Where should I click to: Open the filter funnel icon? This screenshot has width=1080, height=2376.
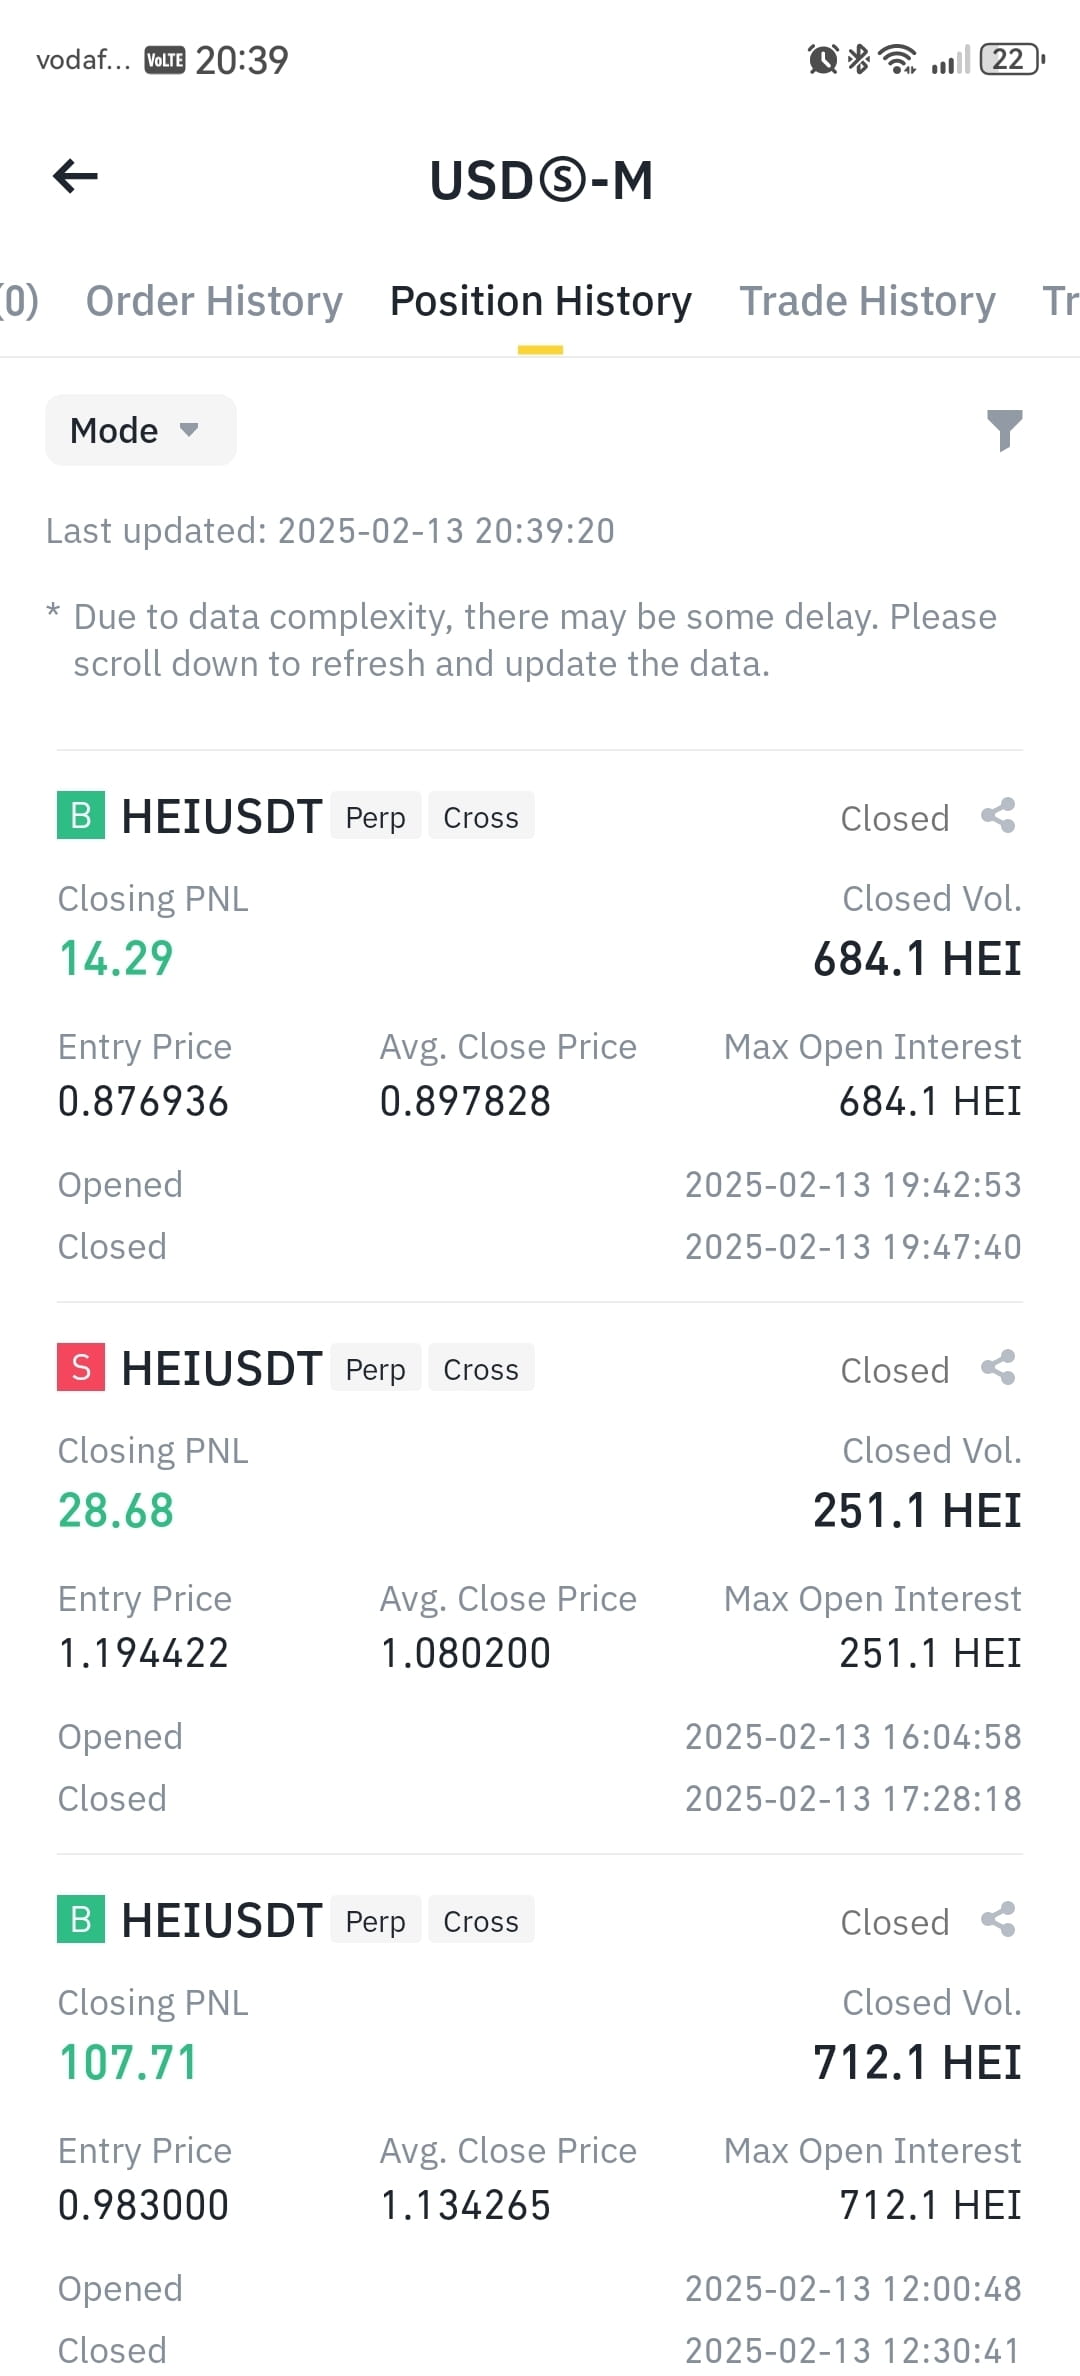pos(1004,430)
